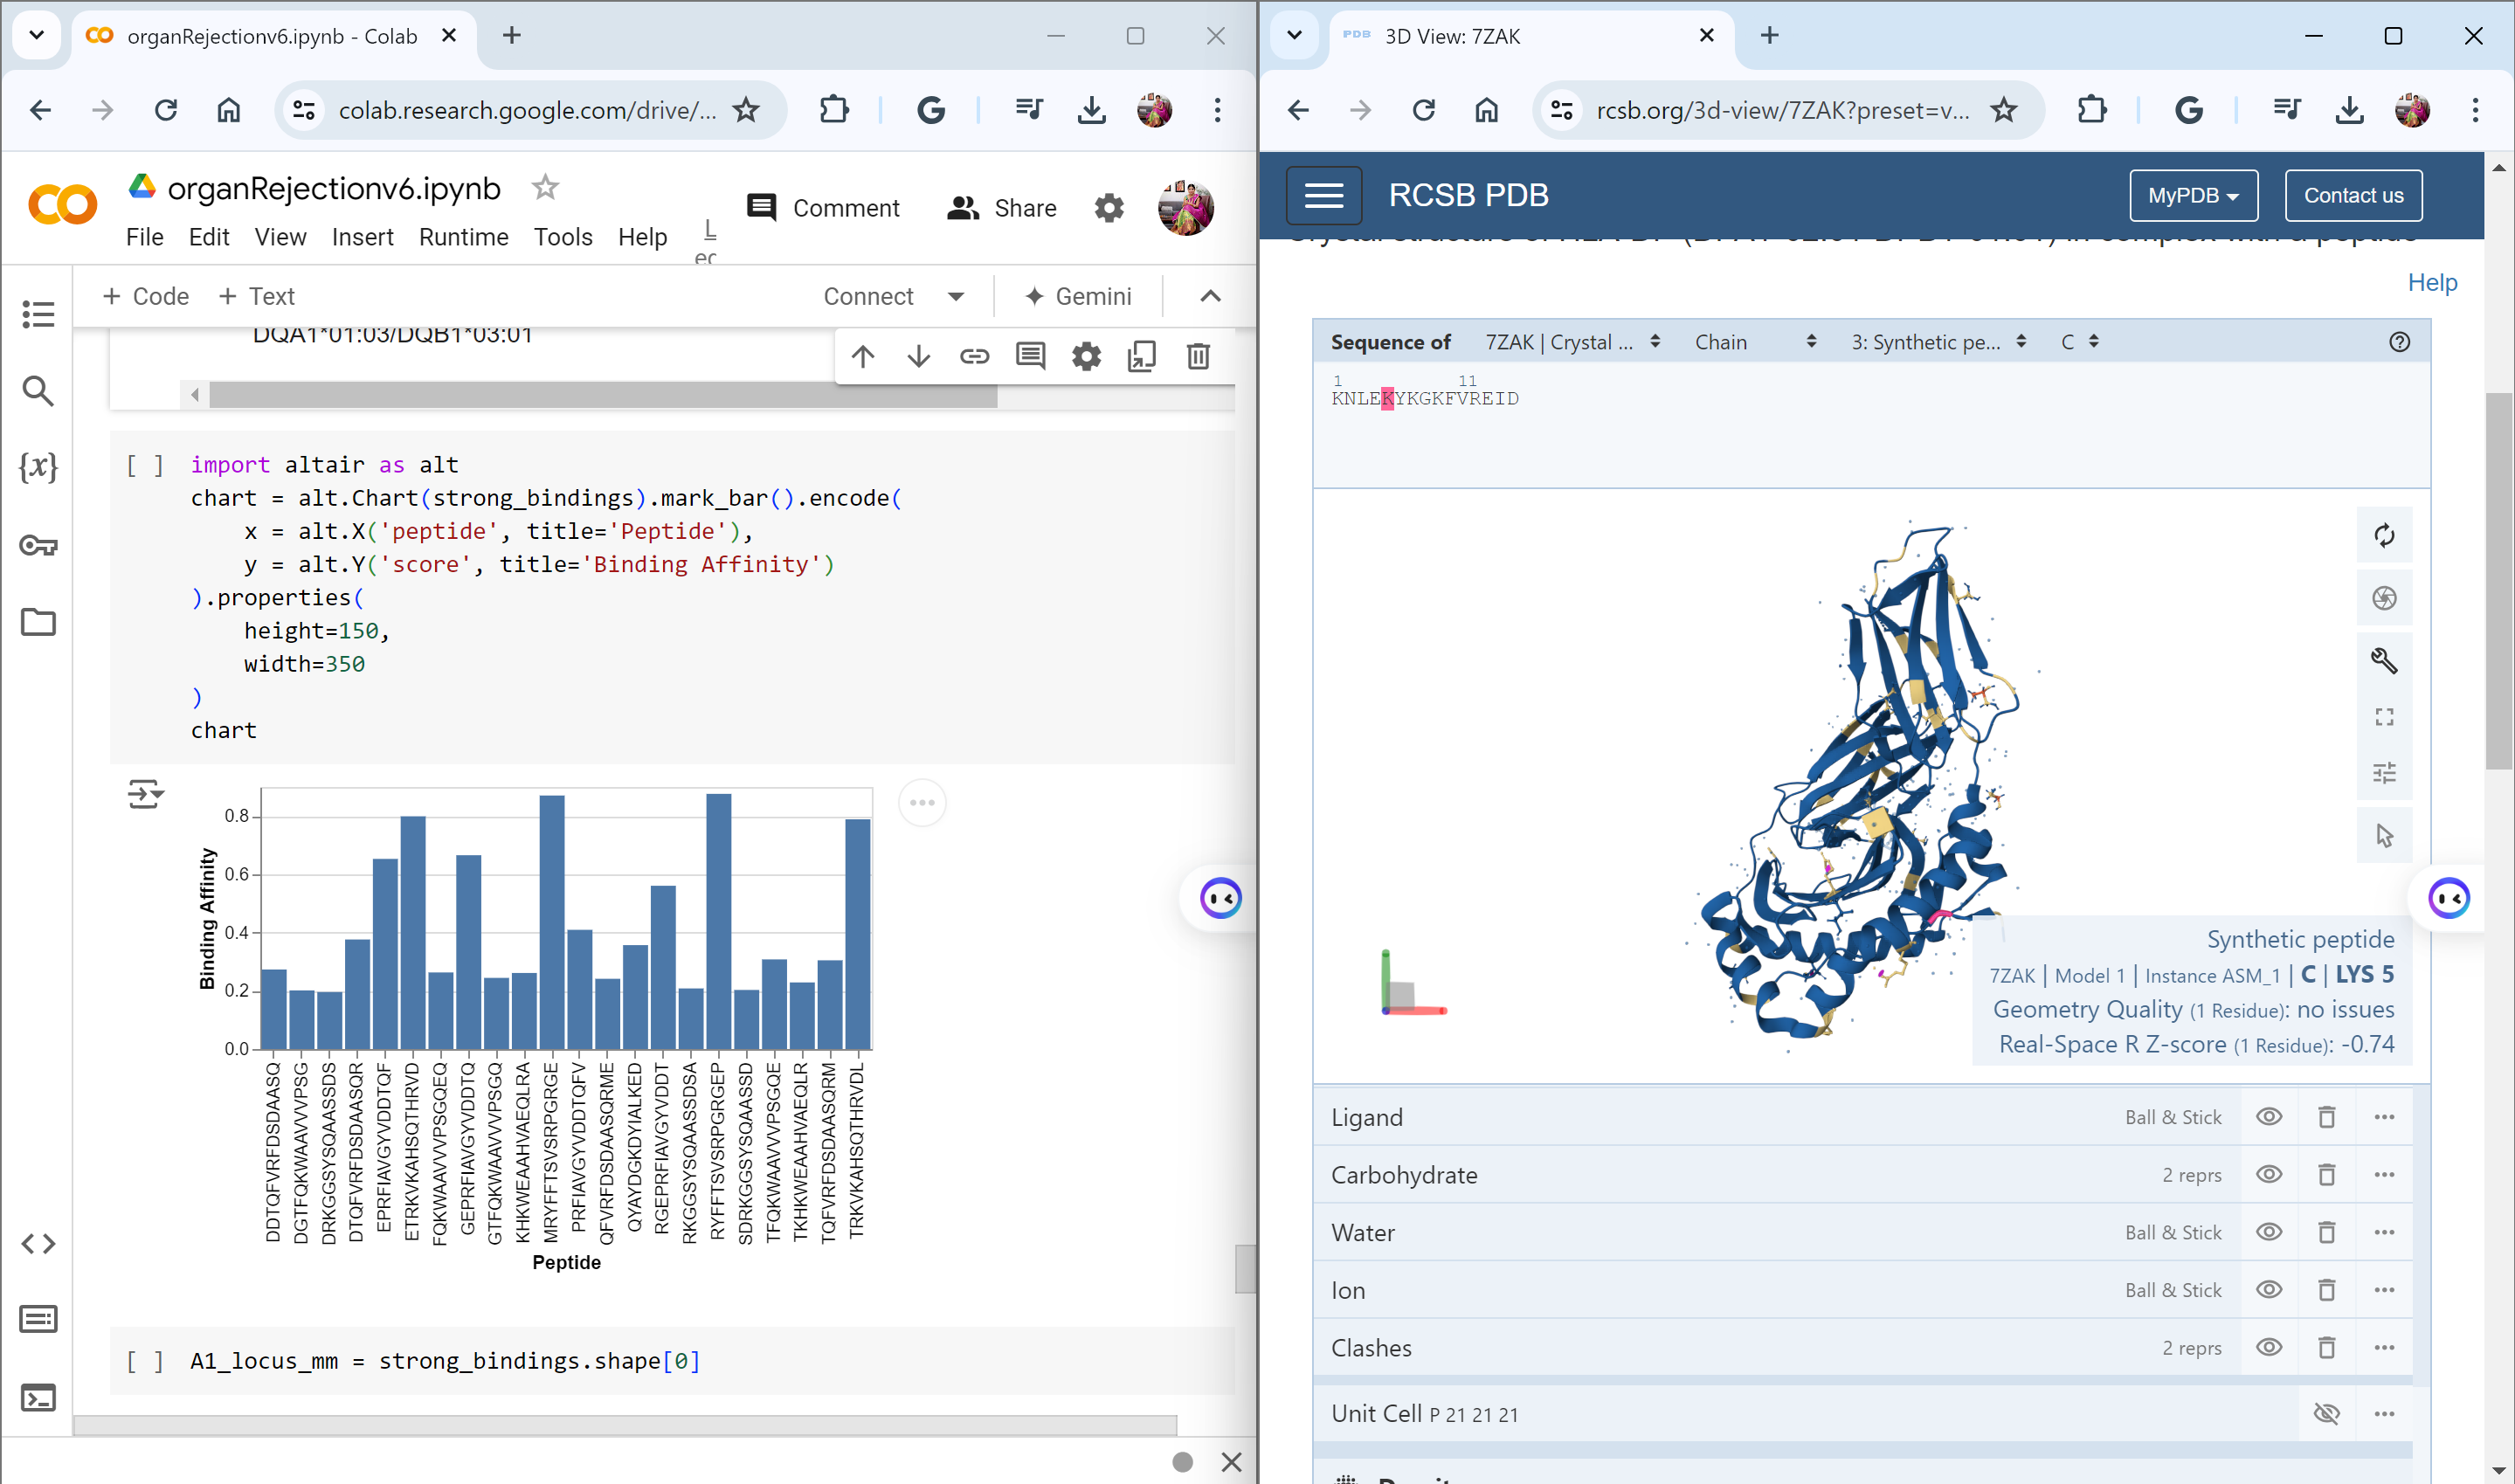Toggle fullscreen expanded viewport in 3D viewer
Viewport: 2515px width, 1484px height.
(x=2384, y=717)
